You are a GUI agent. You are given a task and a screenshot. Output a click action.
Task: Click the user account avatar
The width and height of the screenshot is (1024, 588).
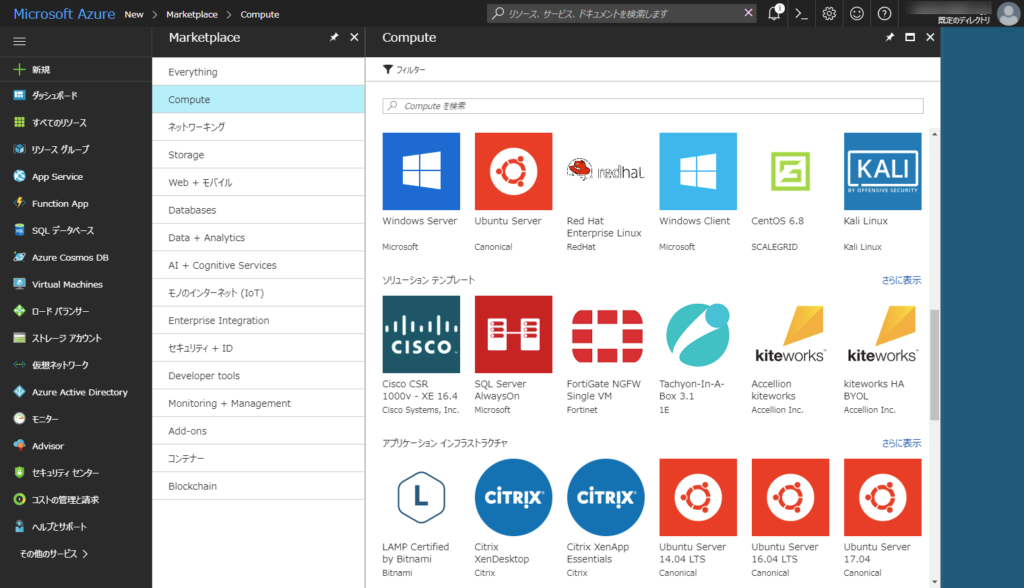coord(1008,13)
